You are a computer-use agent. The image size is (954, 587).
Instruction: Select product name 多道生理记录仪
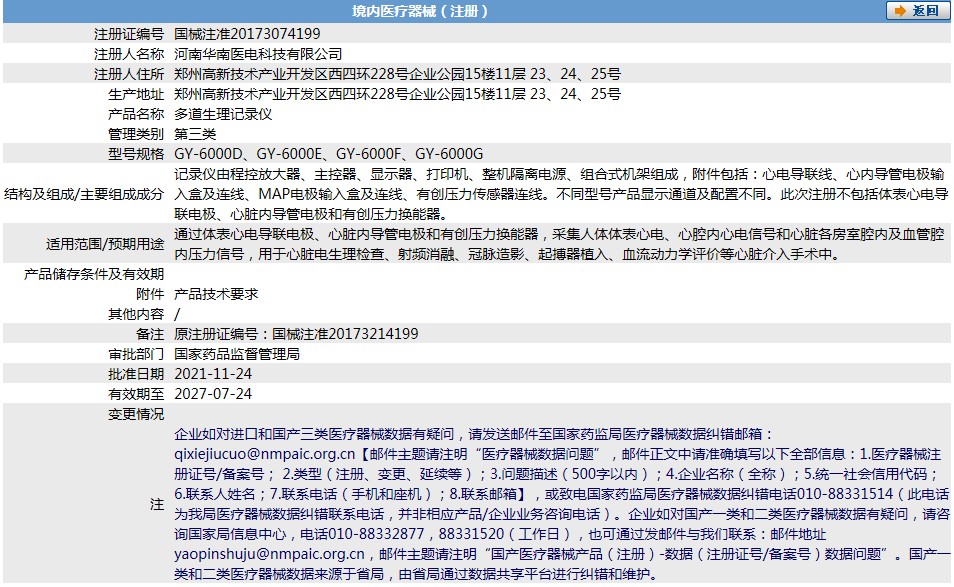coord(223,114)
